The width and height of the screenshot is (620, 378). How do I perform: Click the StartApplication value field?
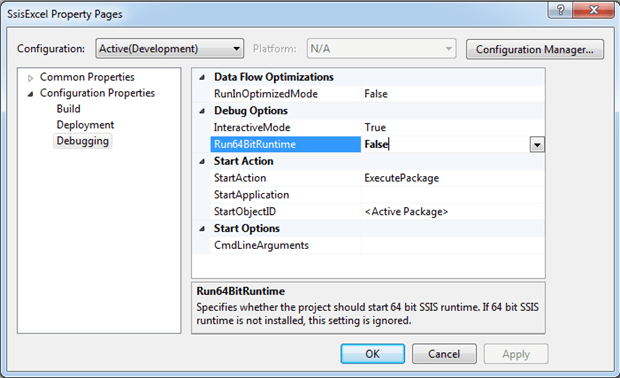click(x=453, y=195)
